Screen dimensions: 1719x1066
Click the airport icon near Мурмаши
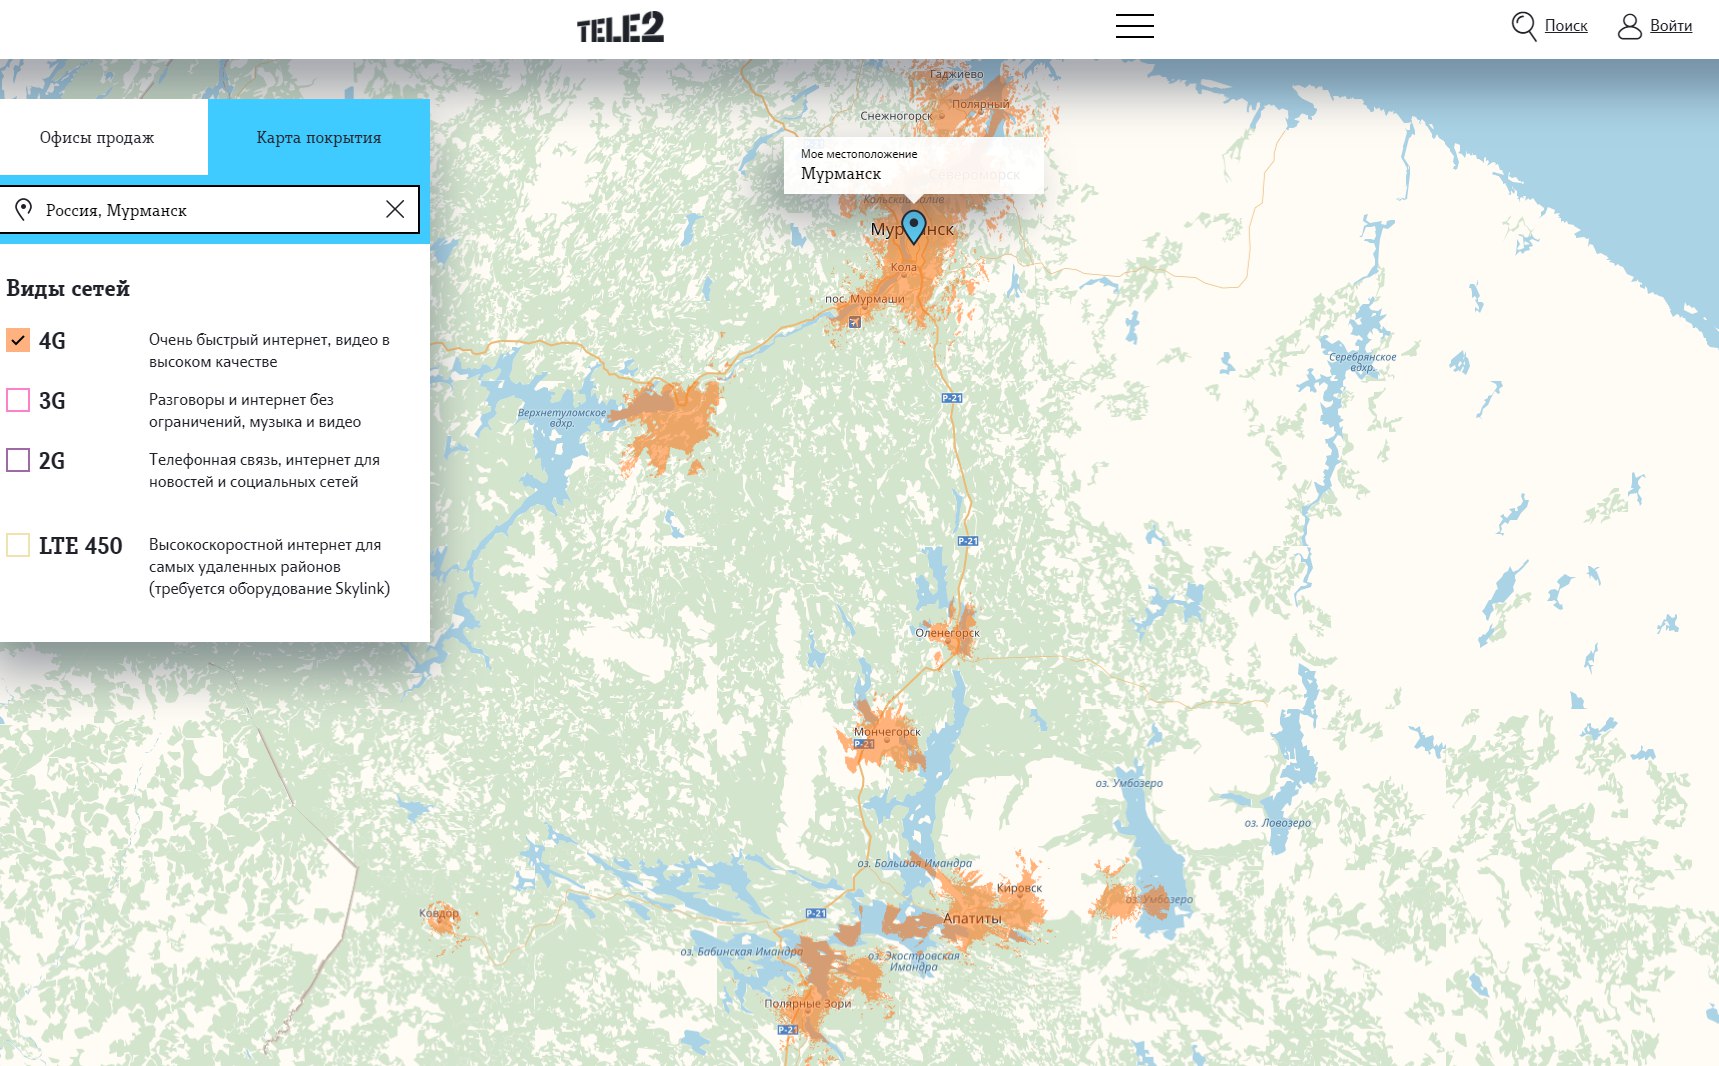(x=854, y=322)
